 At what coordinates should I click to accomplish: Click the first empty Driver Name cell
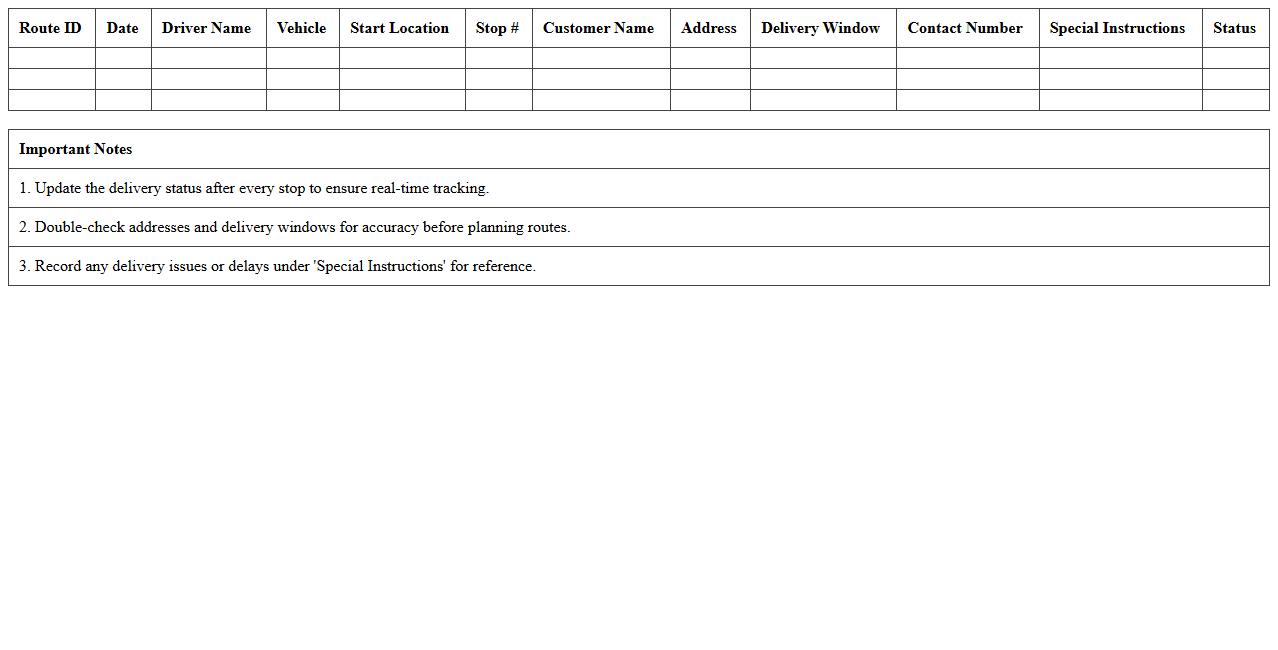click(206, 58)
